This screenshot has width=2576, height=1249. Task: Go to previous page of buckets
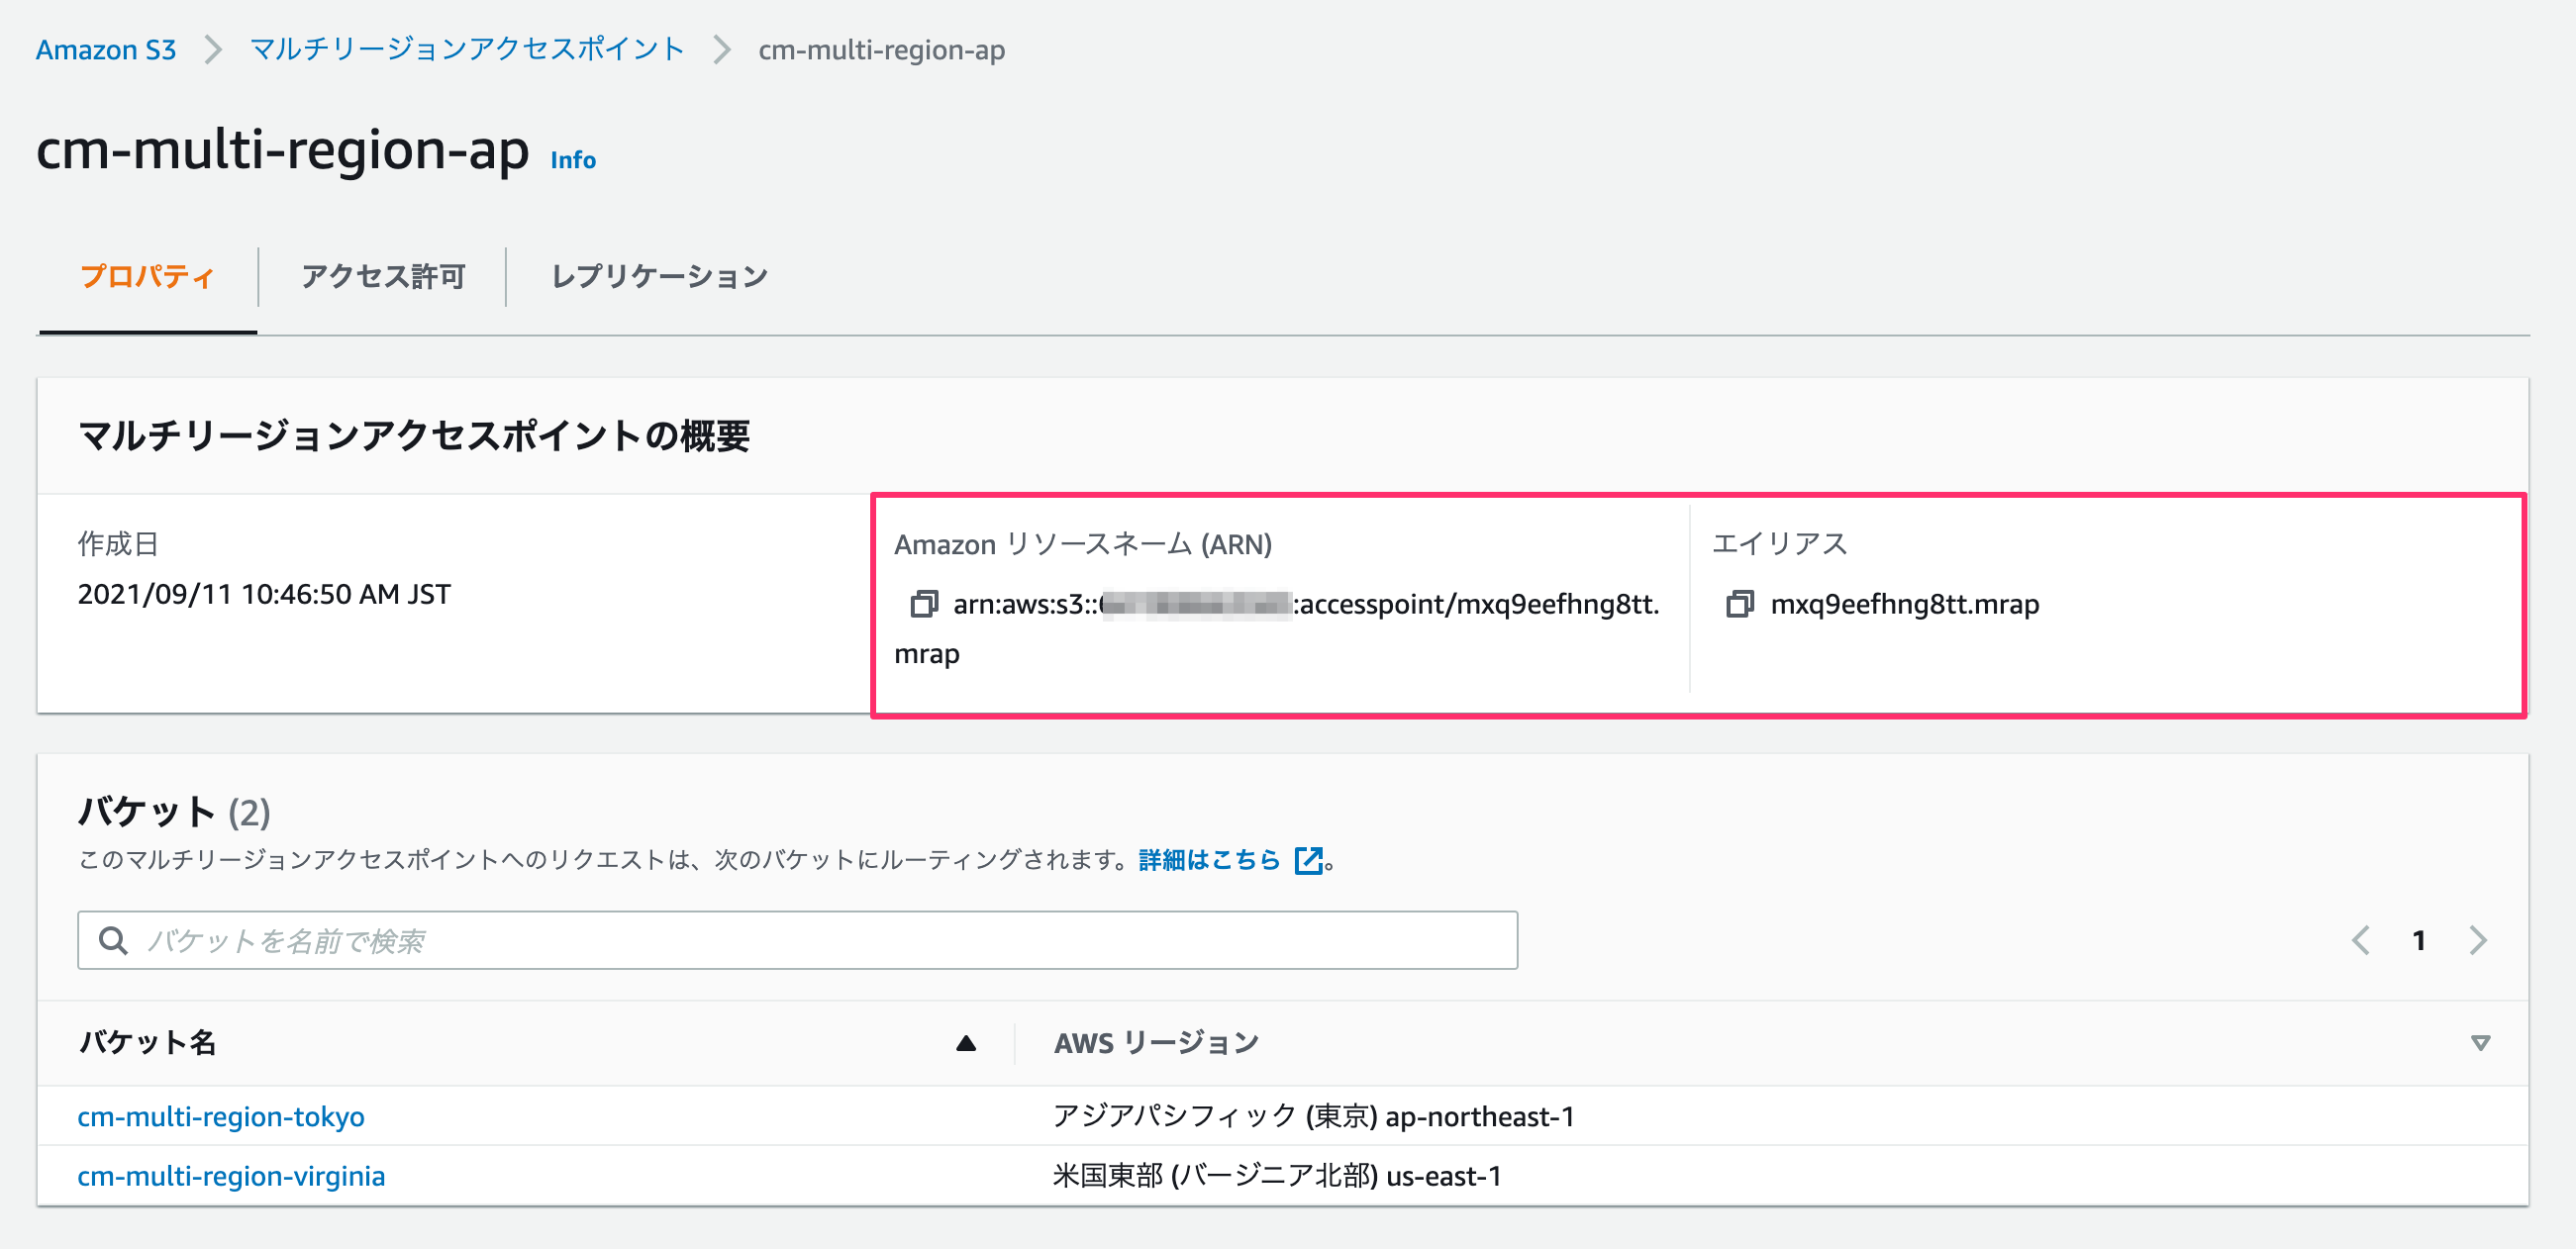coord(2361,940)
